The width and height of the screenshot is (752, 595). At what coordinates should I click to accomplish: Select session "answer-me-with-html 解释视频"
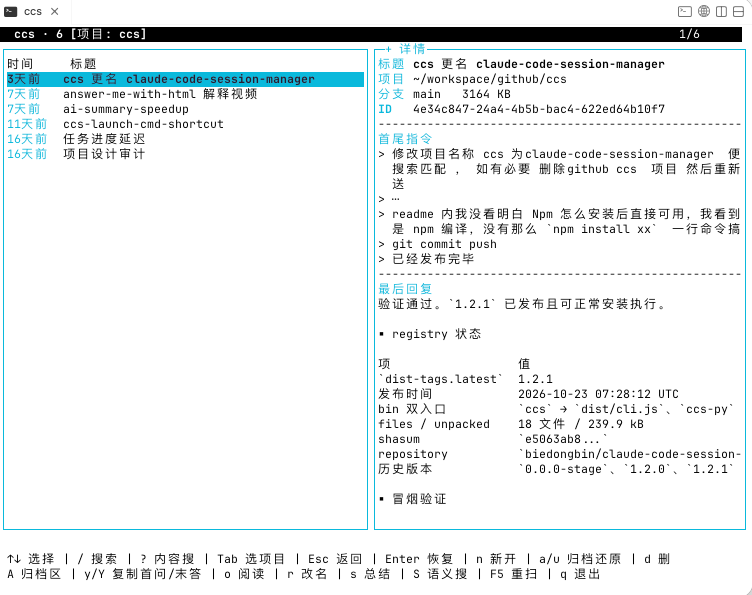pyautogui.click(x=185, y=94)
